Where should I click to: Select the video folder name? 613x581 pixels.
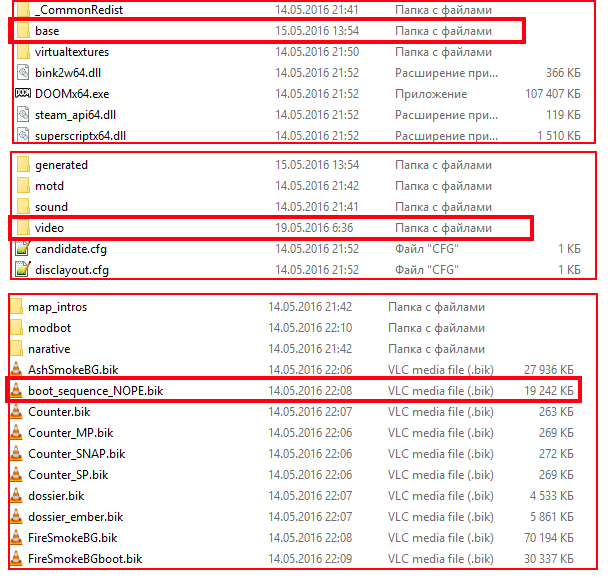click(49, 228)
